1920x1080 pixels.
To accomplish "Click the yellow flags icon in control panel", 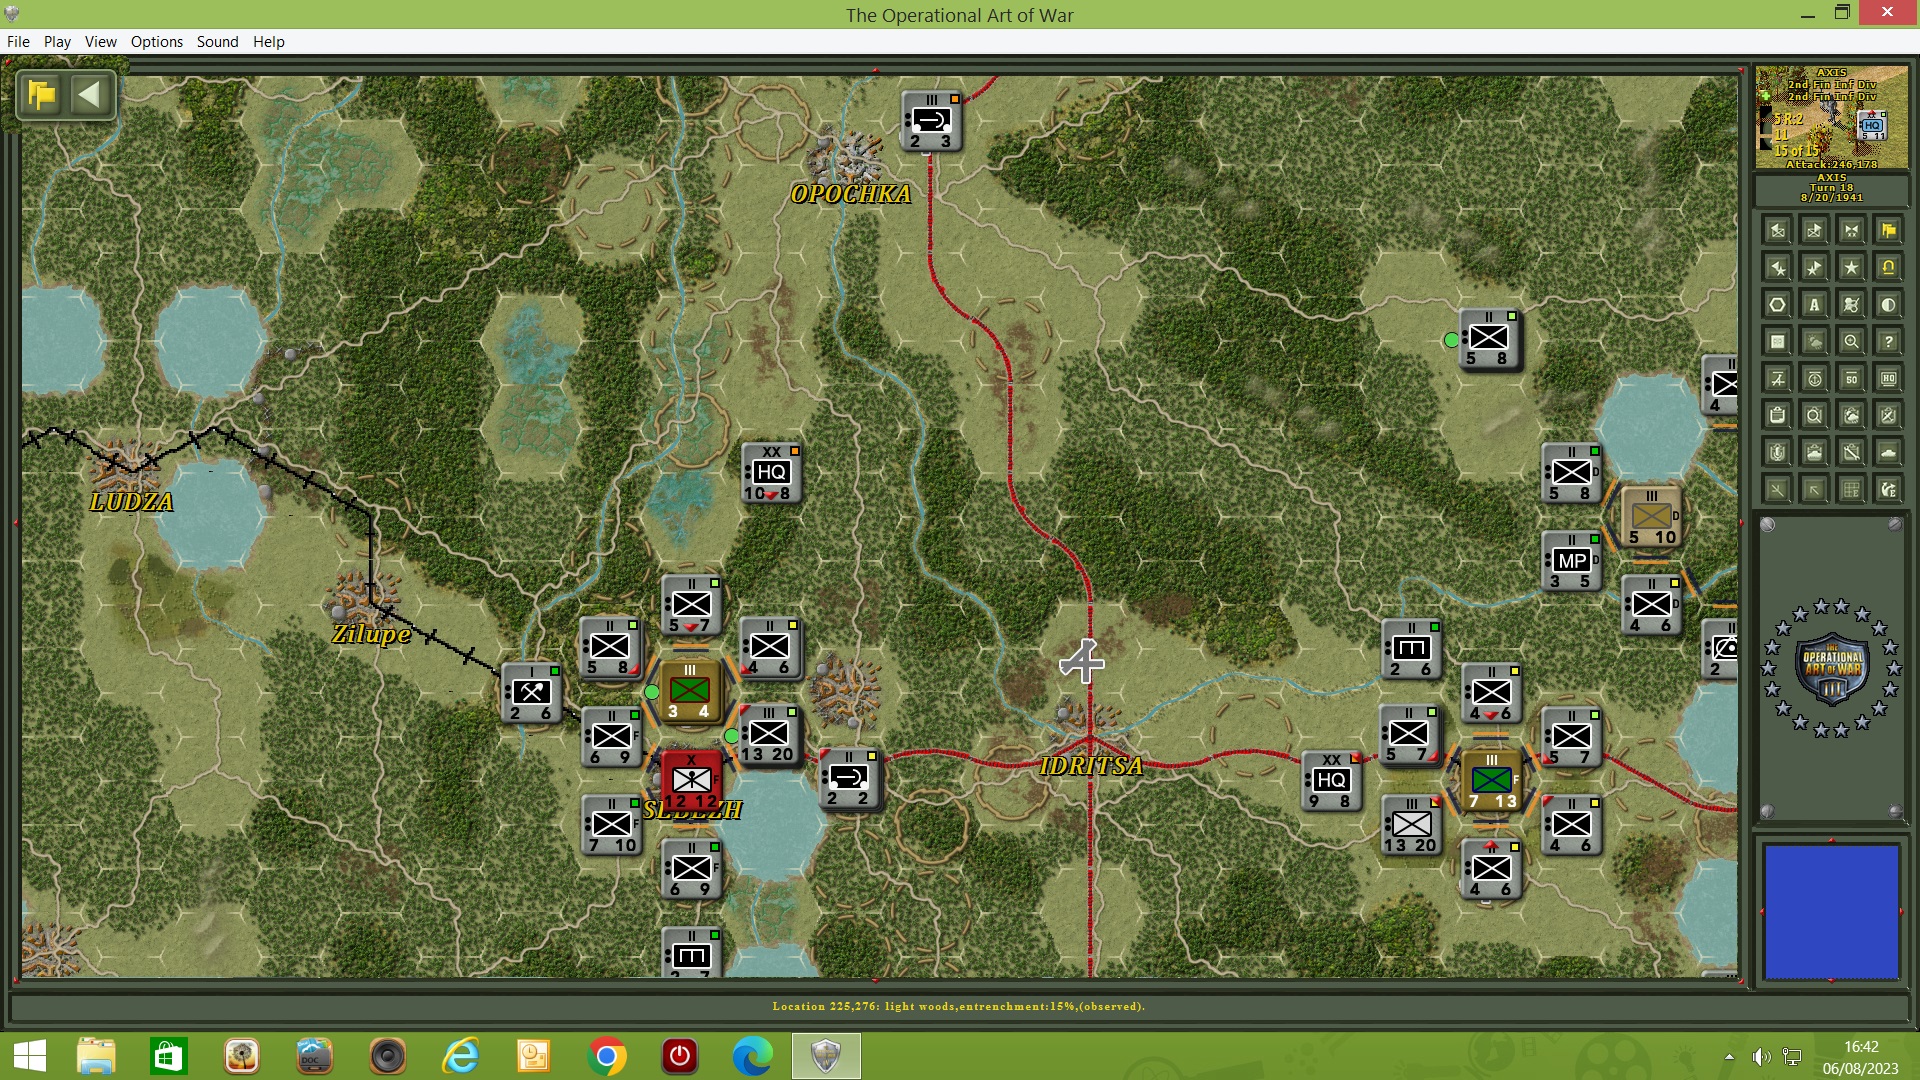I will point(1888,231).
